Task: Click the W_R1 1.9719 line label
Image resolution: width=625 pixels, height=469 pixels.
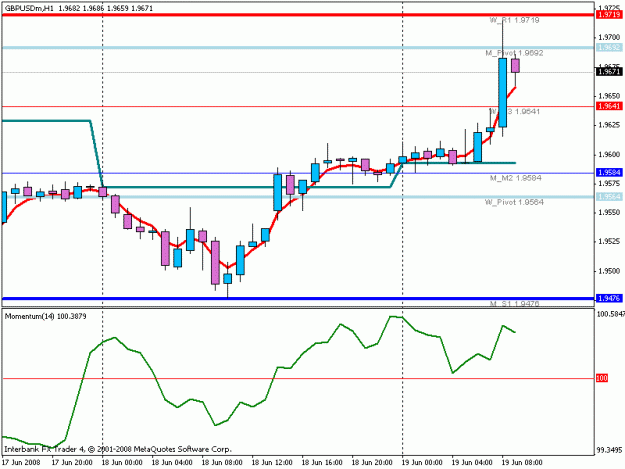Action: (x=514, y=20)
